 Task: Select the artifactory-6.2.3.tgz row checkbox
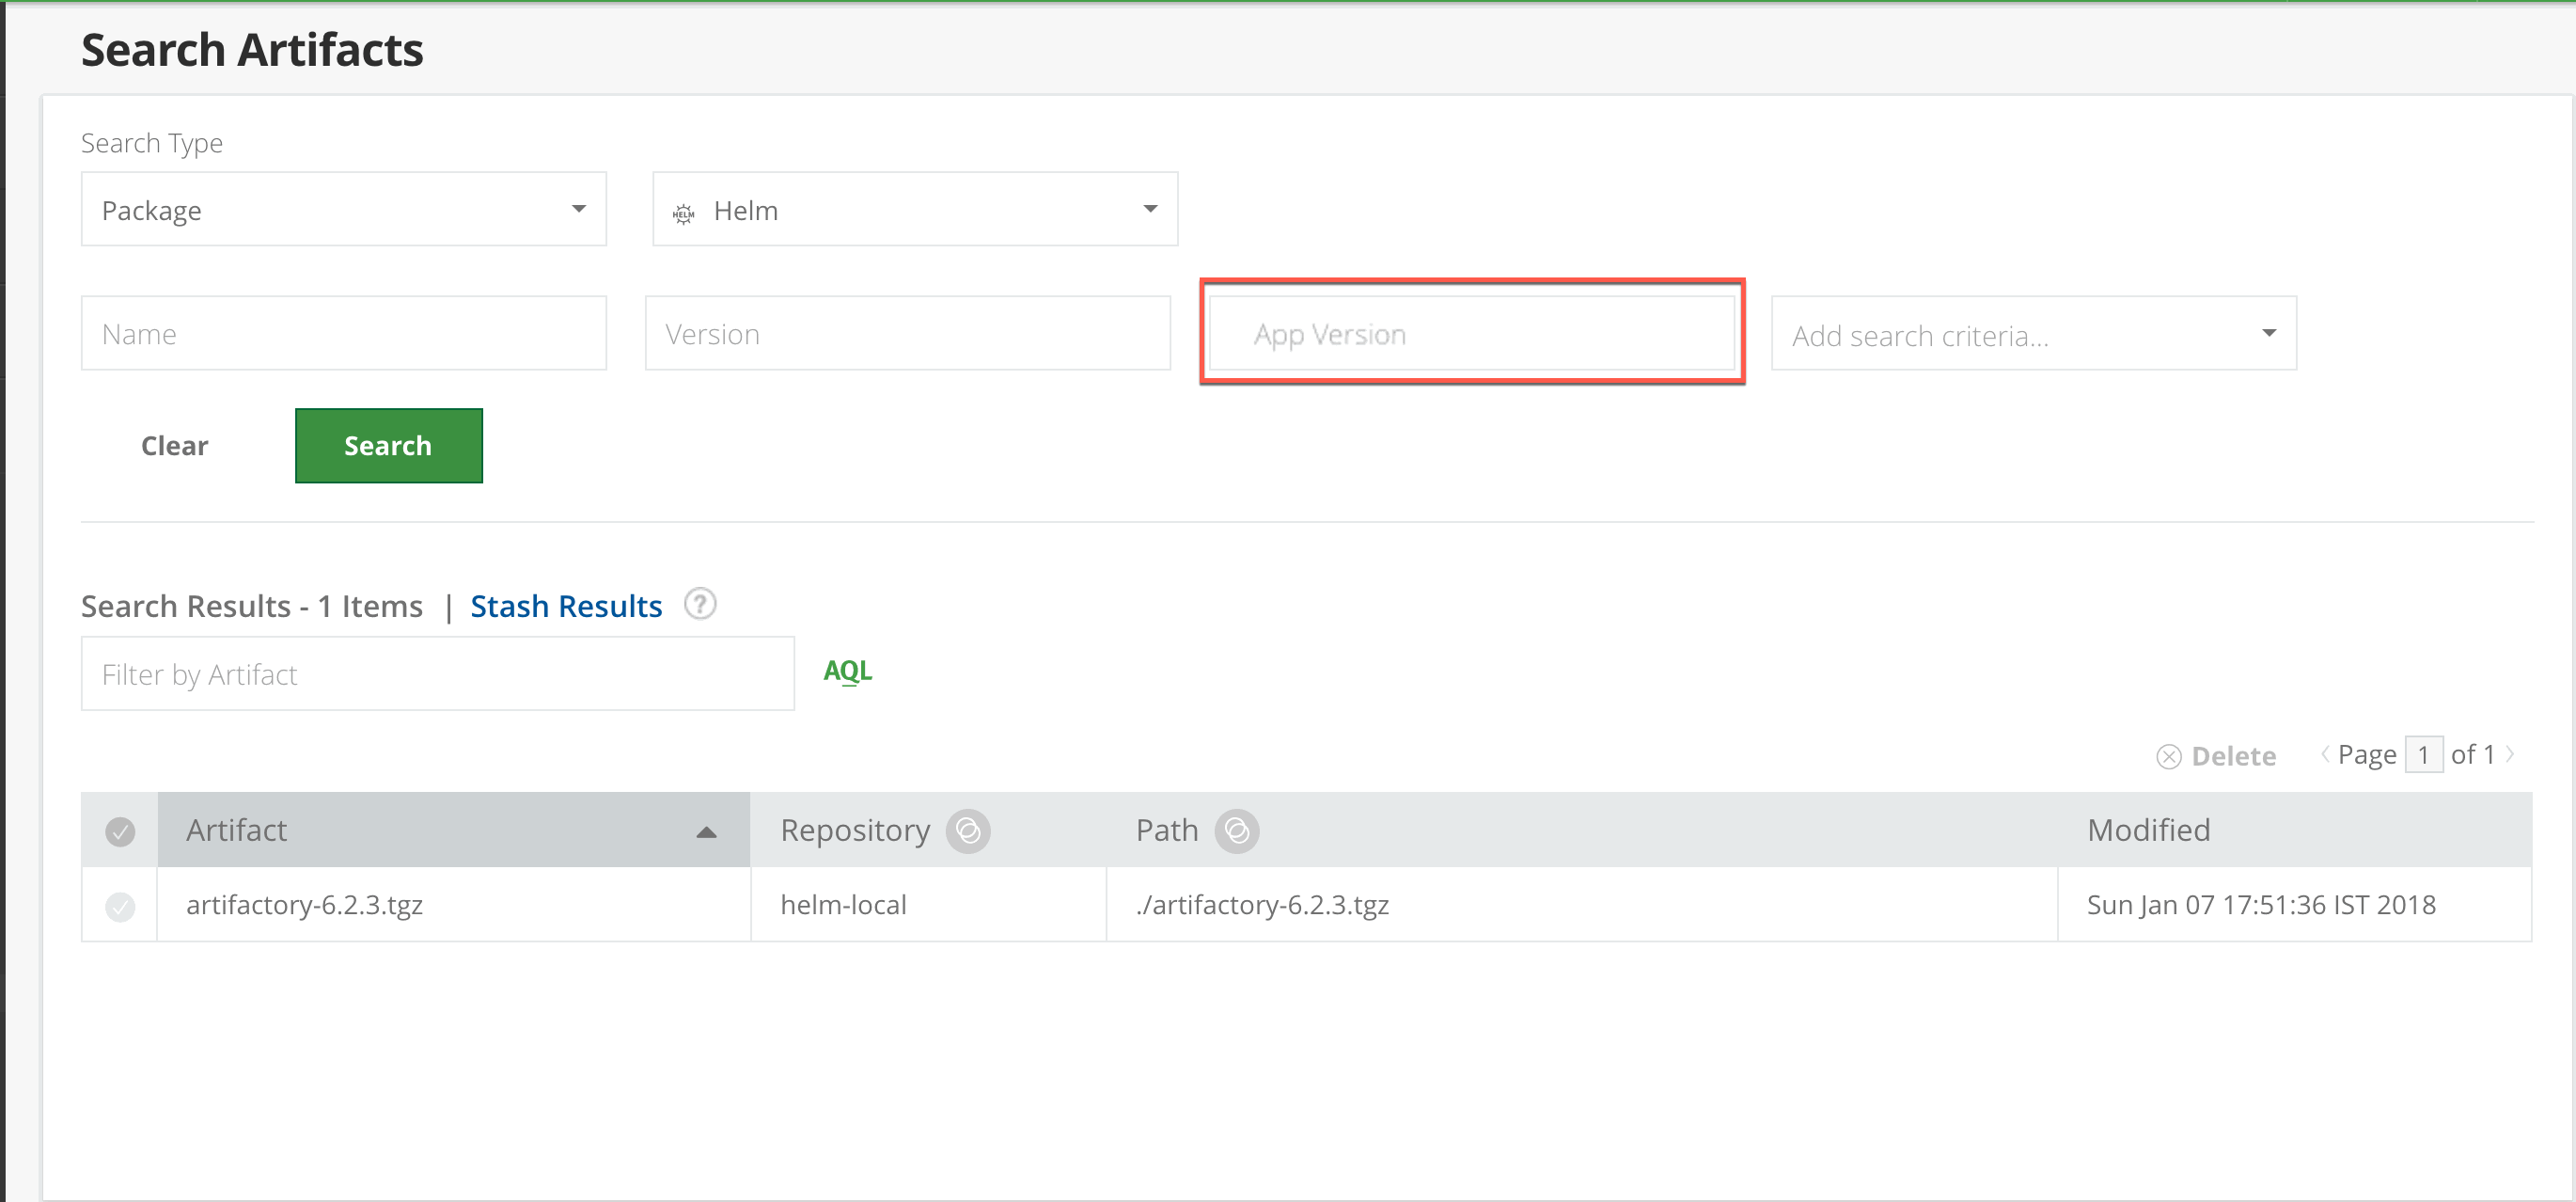pos(120,906)
